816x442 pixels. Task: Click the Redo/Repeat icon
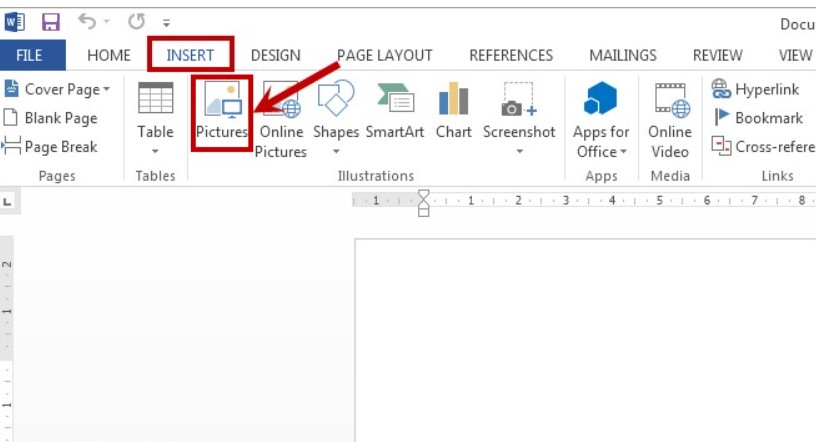tap(136, 20)
